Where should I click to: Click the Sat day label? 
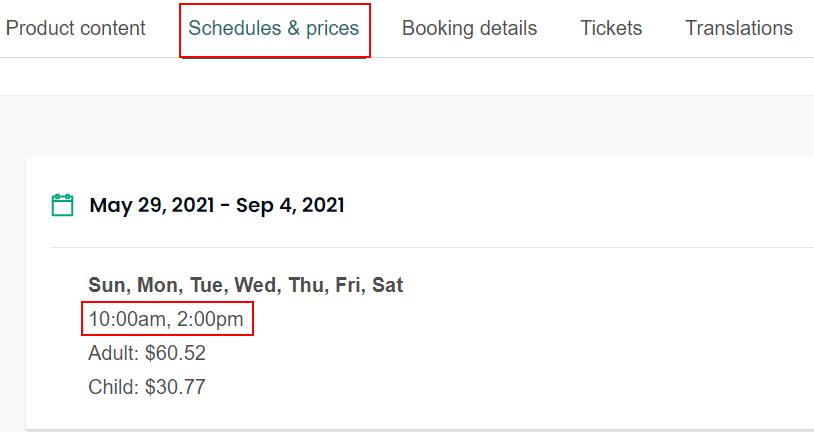click(x=388, y=286)
